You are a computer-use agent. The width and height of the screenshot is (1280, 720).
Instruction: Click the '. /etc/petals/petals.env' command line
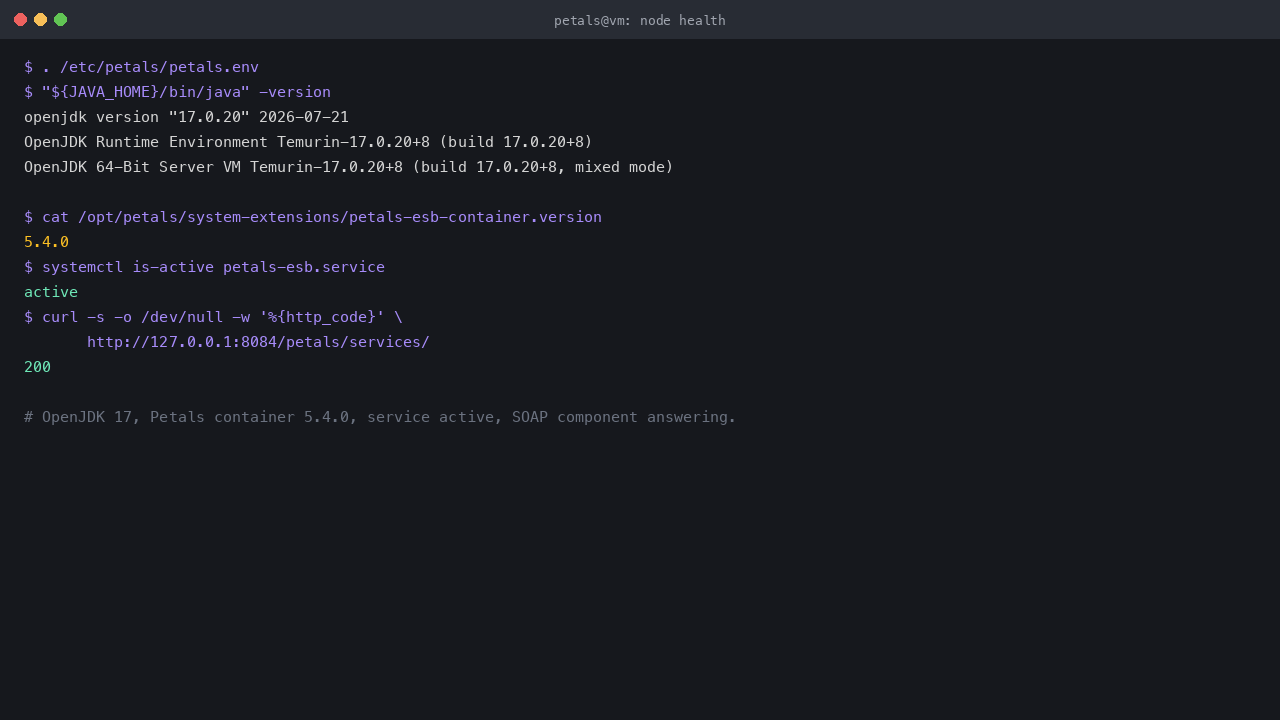click(x=141, y=67)
